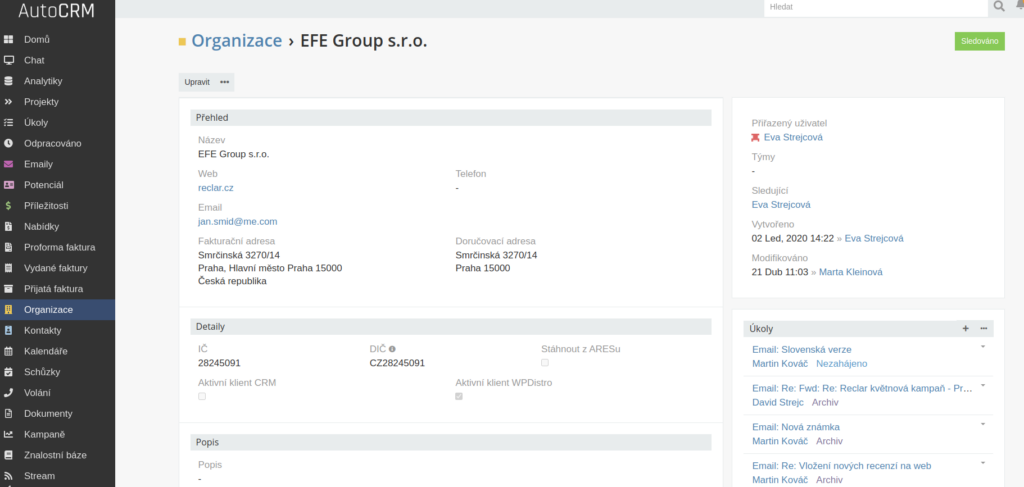1024x487 pixels.
Task: Open the three-dots menu next to Upravit
Action: (x=225, y=82)
